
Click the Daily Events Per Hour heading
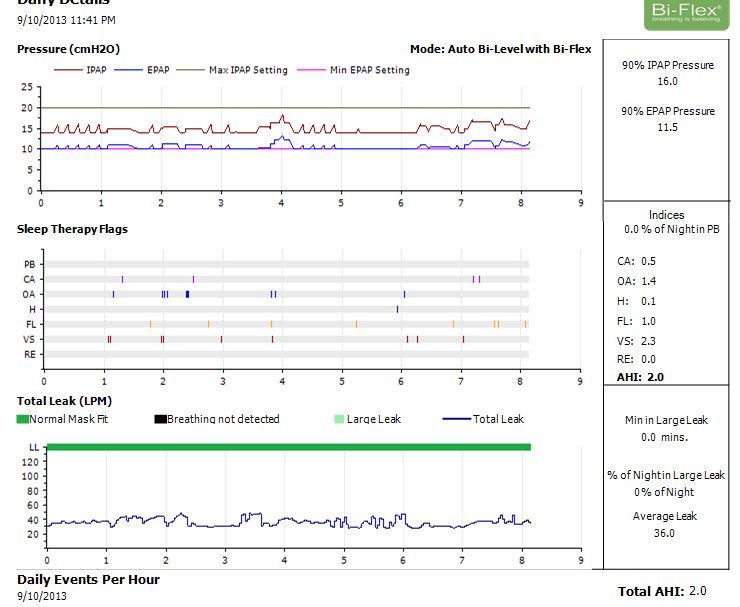coord(88,579)
